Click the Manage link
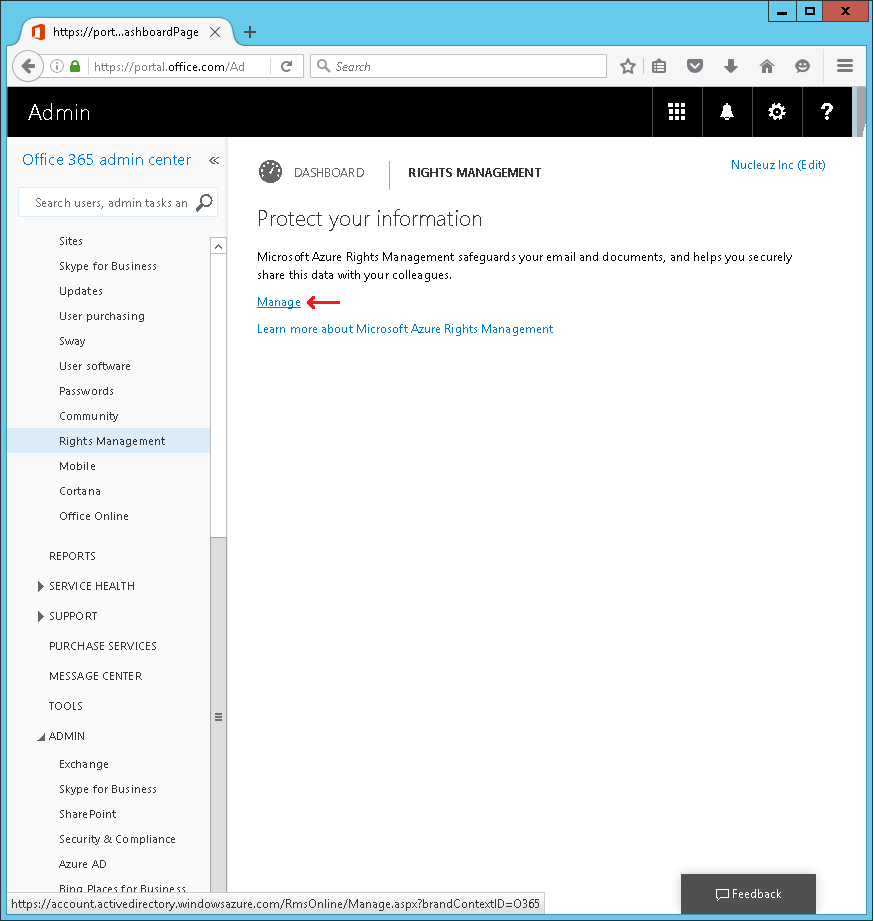The image size is (873, 921). coord(278,302)
